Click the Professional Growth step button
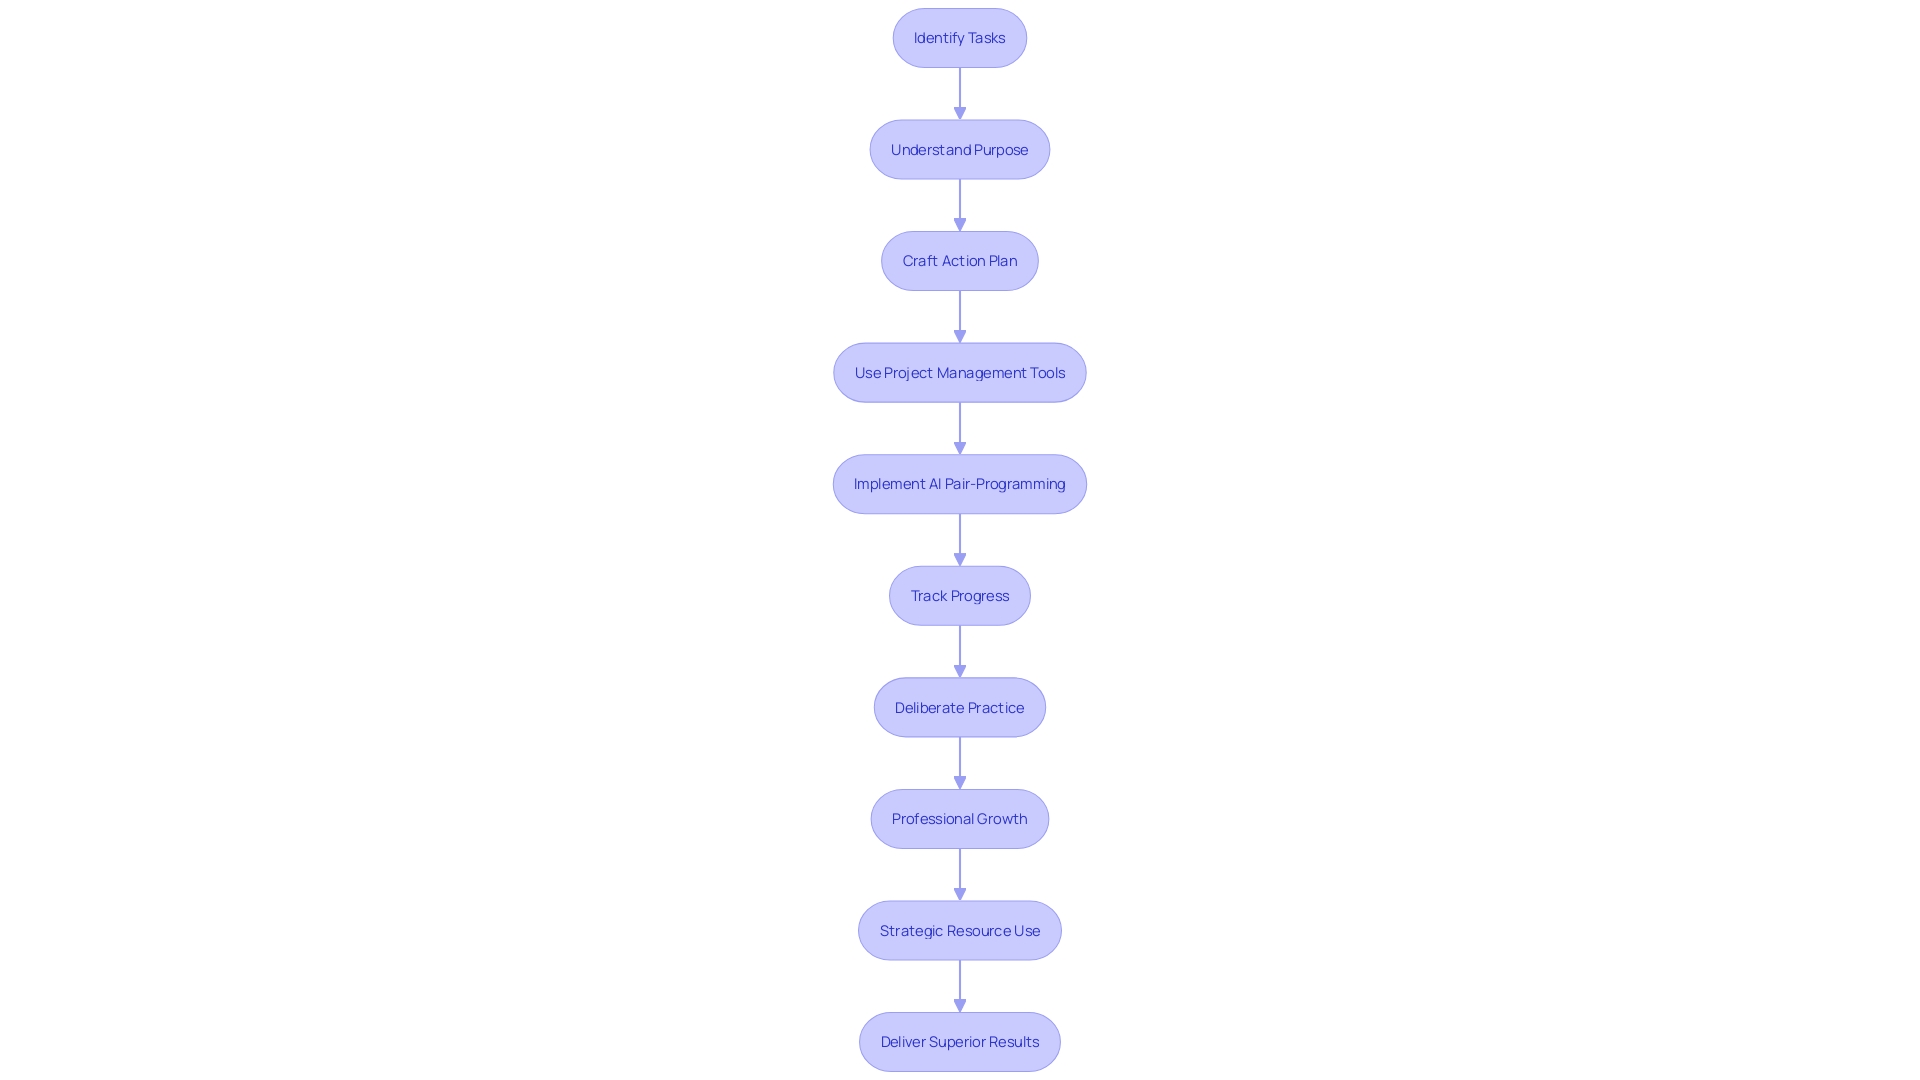This screenshot has height=1080, width=1920. 960,818
